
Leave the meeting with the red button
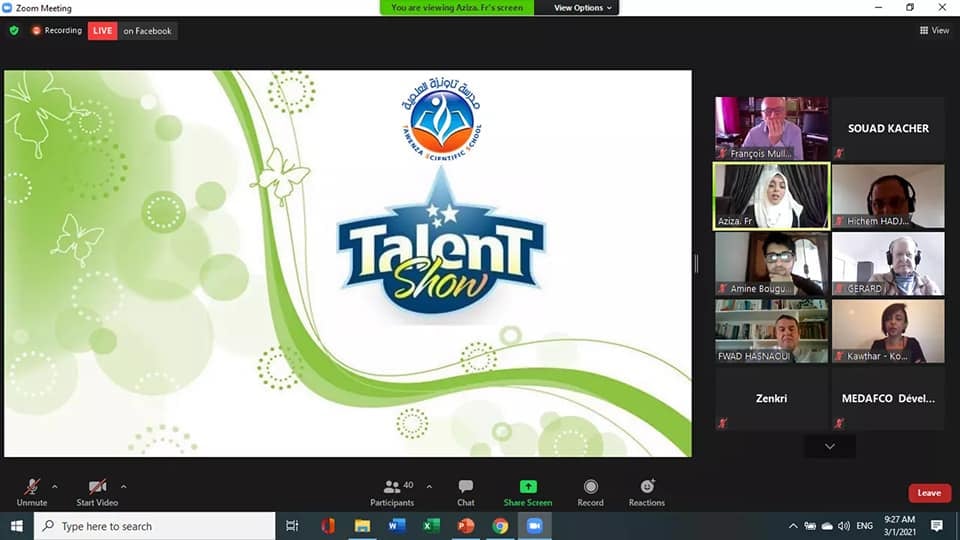[929, 493]
